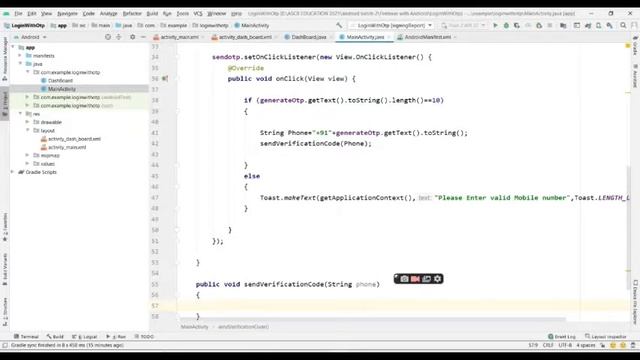
Task: Open the Project side tool window tab
Action: (x=5, y=104)
